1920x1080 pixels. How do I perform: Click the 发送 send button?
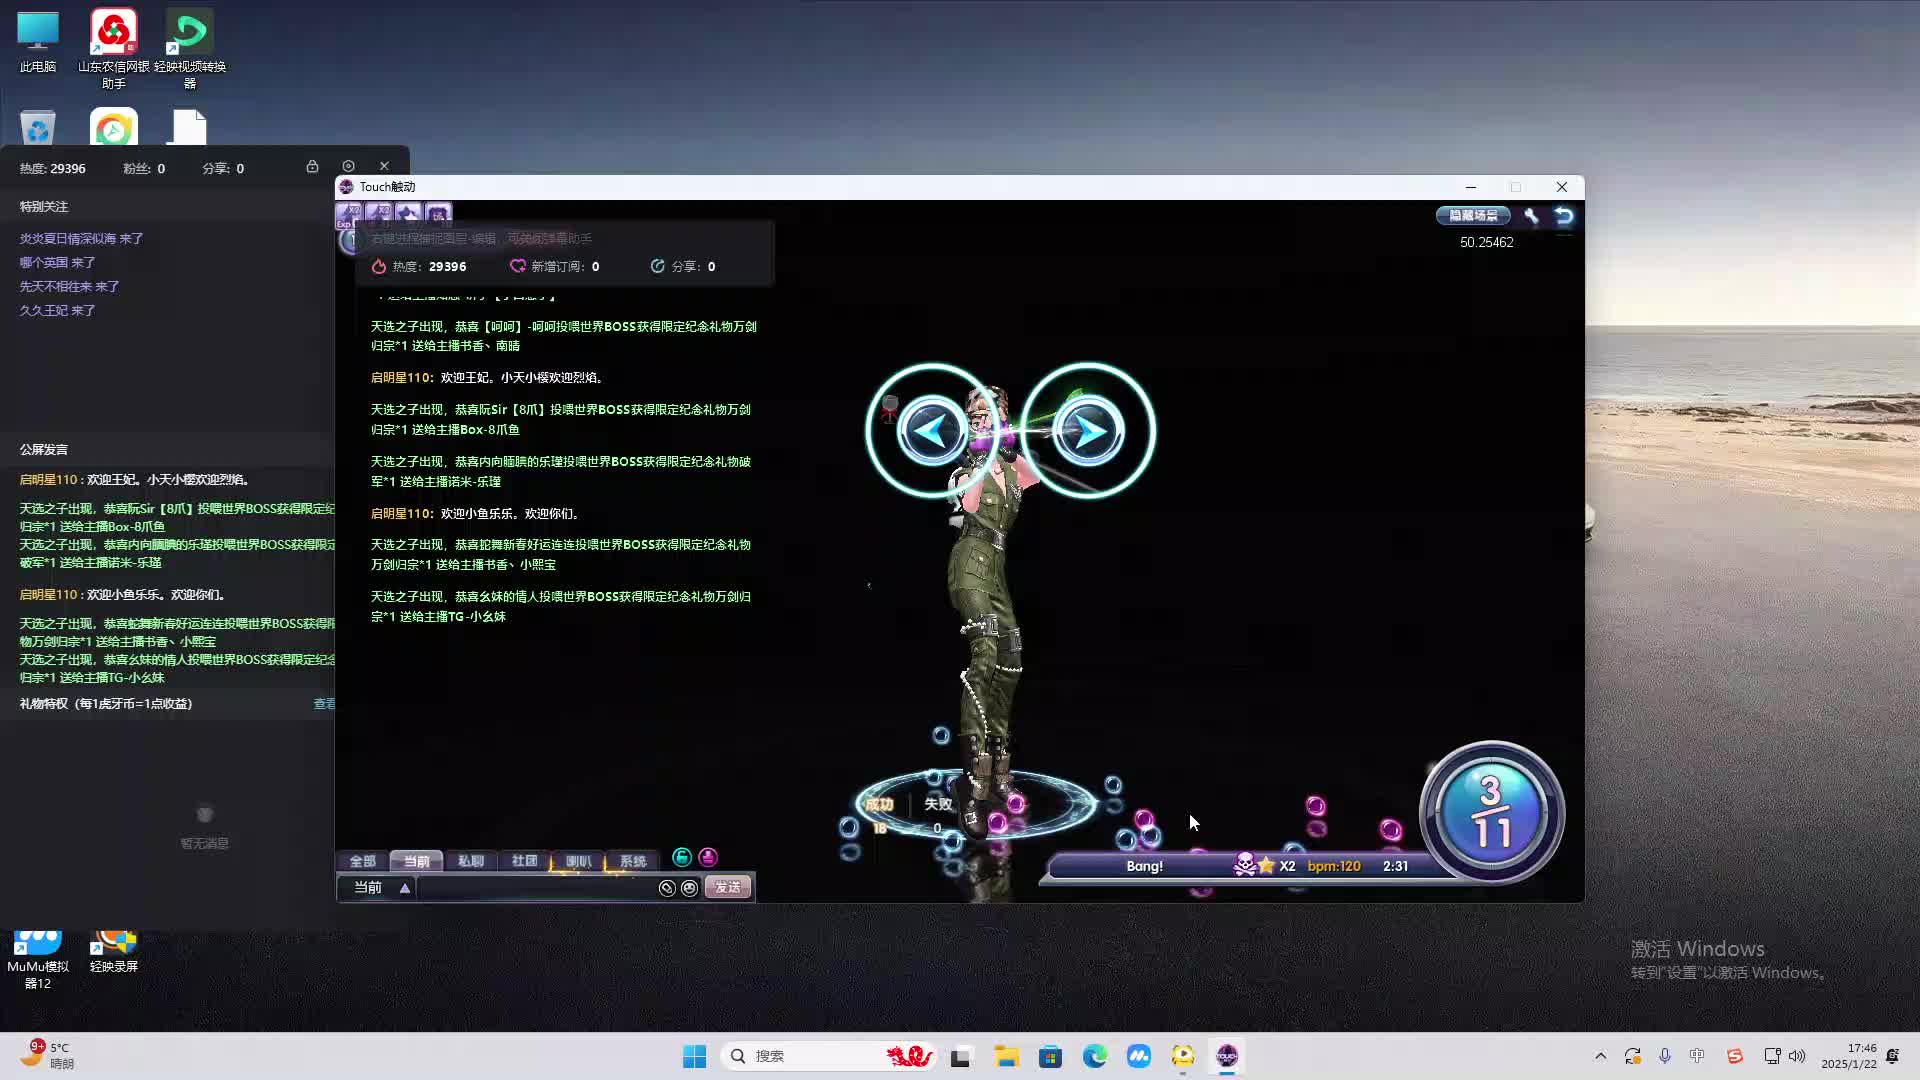(x=727, y=888)
